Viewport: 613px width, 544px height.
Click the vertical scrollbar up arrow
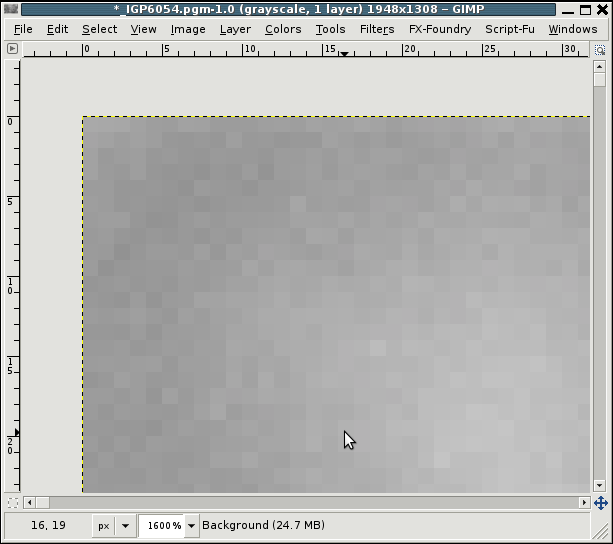pos(599,67)
